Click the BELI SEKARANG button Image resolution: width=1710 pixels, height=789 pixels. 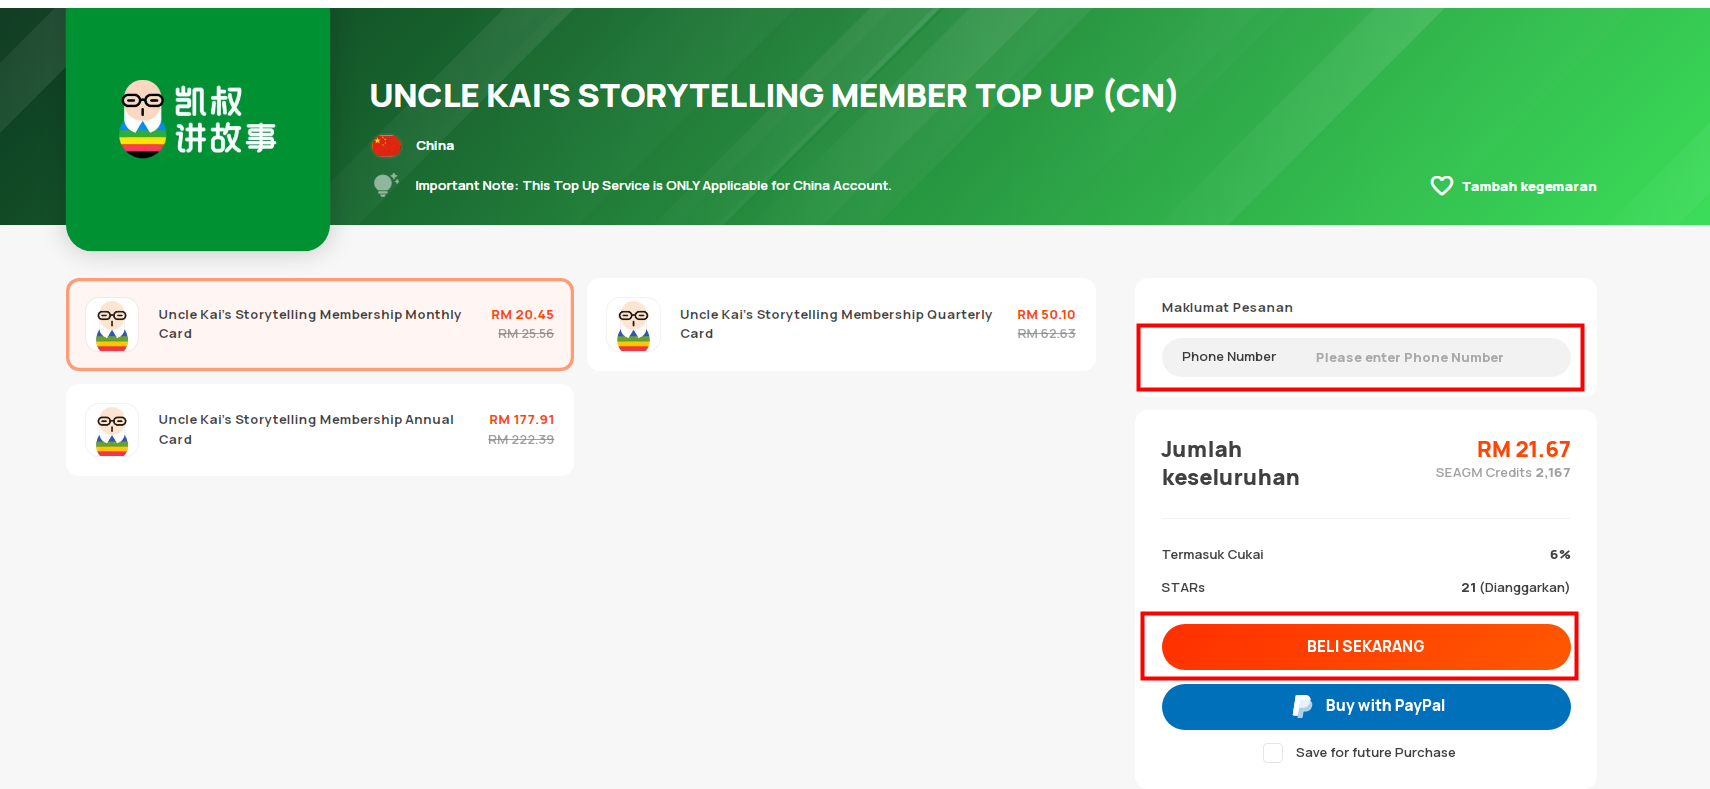pyautogui.click(x=1366, y=647)
